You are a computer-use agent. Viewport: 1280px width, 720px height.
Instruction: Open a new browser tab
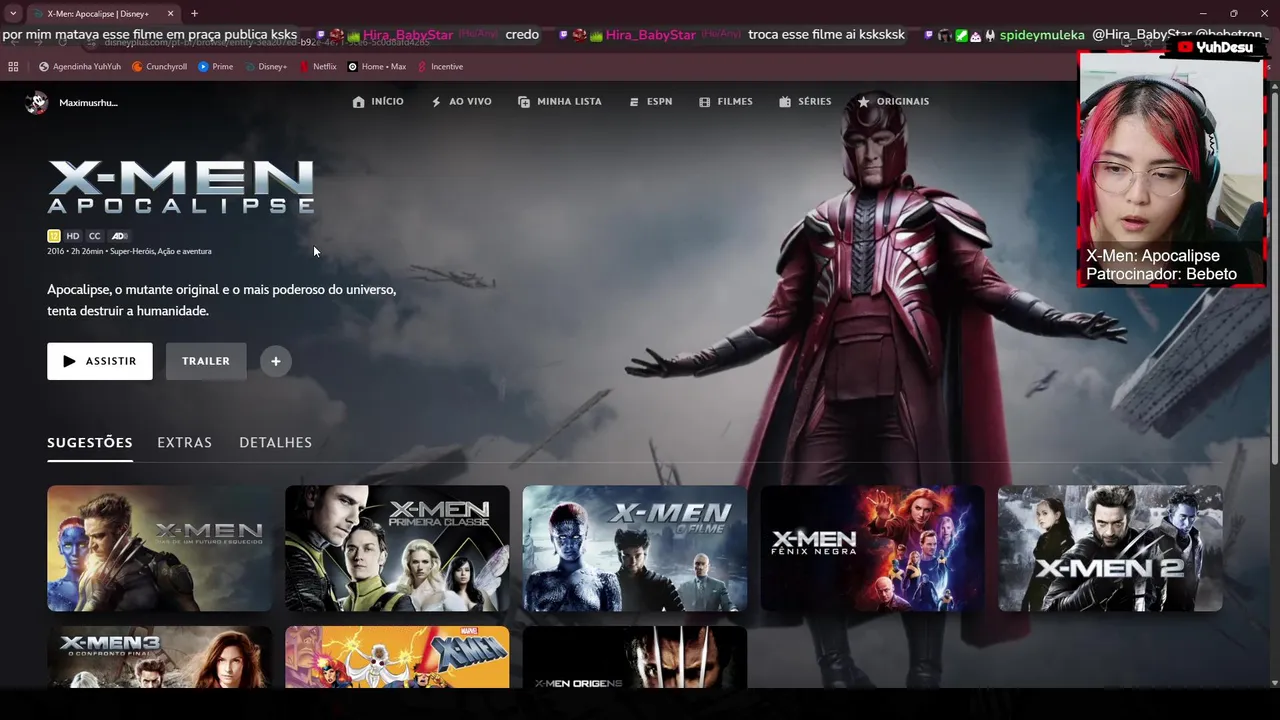(194, 13)
